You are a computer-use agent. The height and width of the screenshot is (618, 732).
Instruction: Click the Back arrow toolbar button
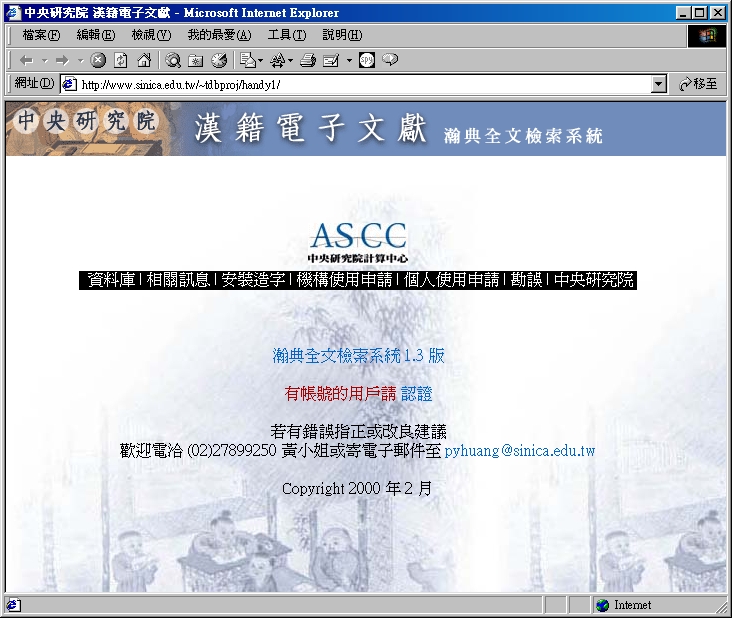(27, 60)
